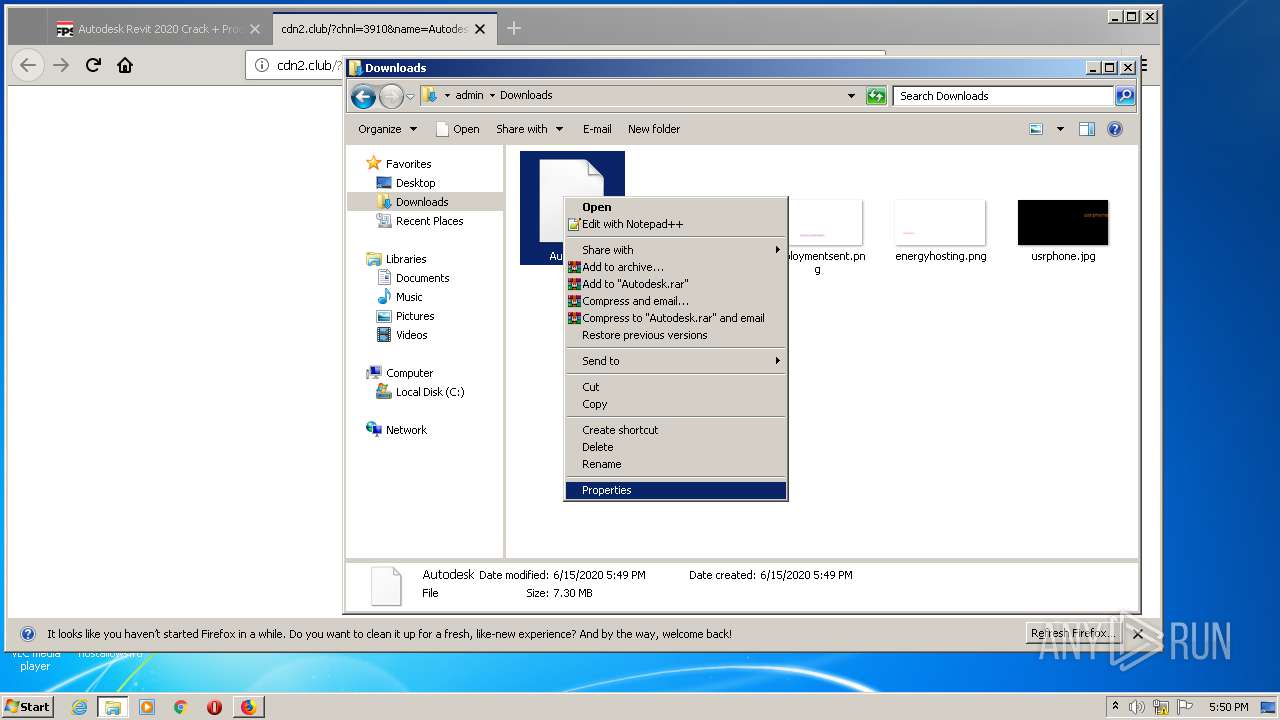This screenshot has height=720, width=1280.
Task: Open the Music library
Action: pos(400,297)
